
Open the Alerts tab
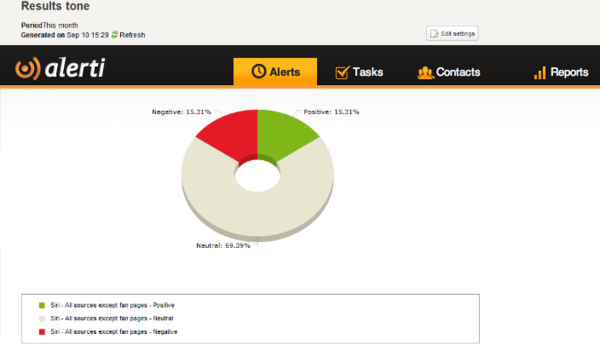(x=275, y=72)
